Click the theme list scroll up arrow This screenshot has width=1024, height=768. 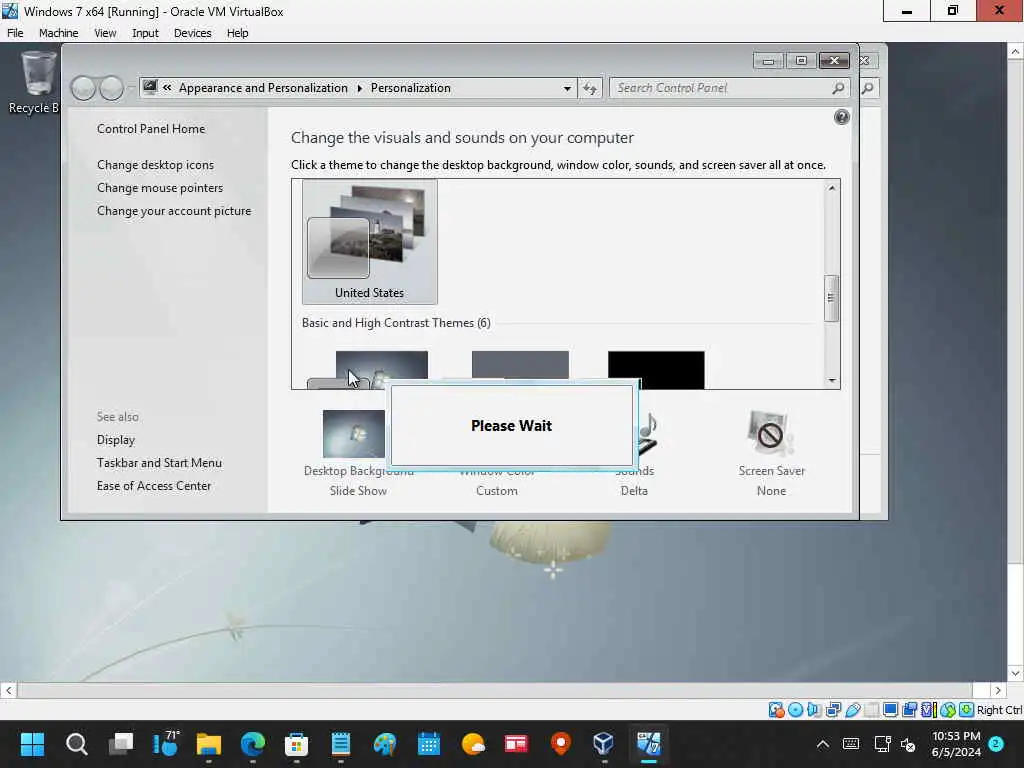(831, 189)
